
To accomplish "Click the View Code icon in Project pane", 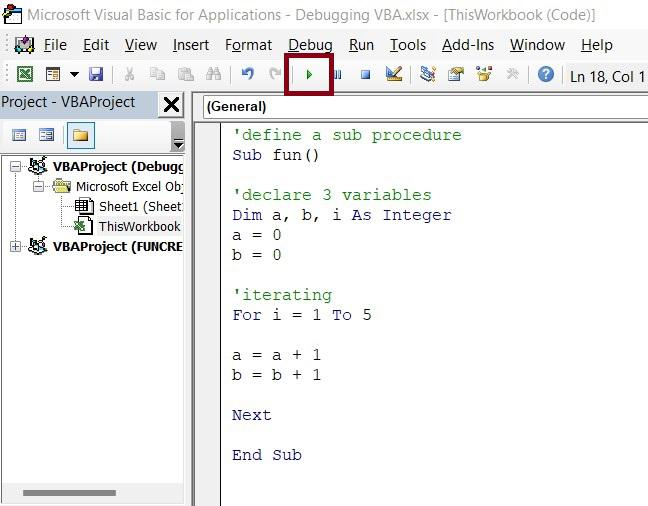I will click(19, 135).
